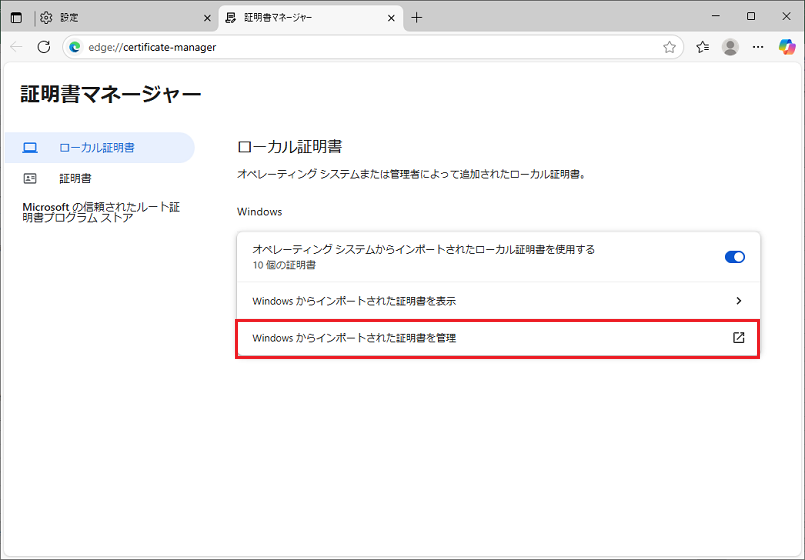805x560 pixels.
Task: Open the tab actions menu icon
Action: pyautogui.click(x=16, y=17)
